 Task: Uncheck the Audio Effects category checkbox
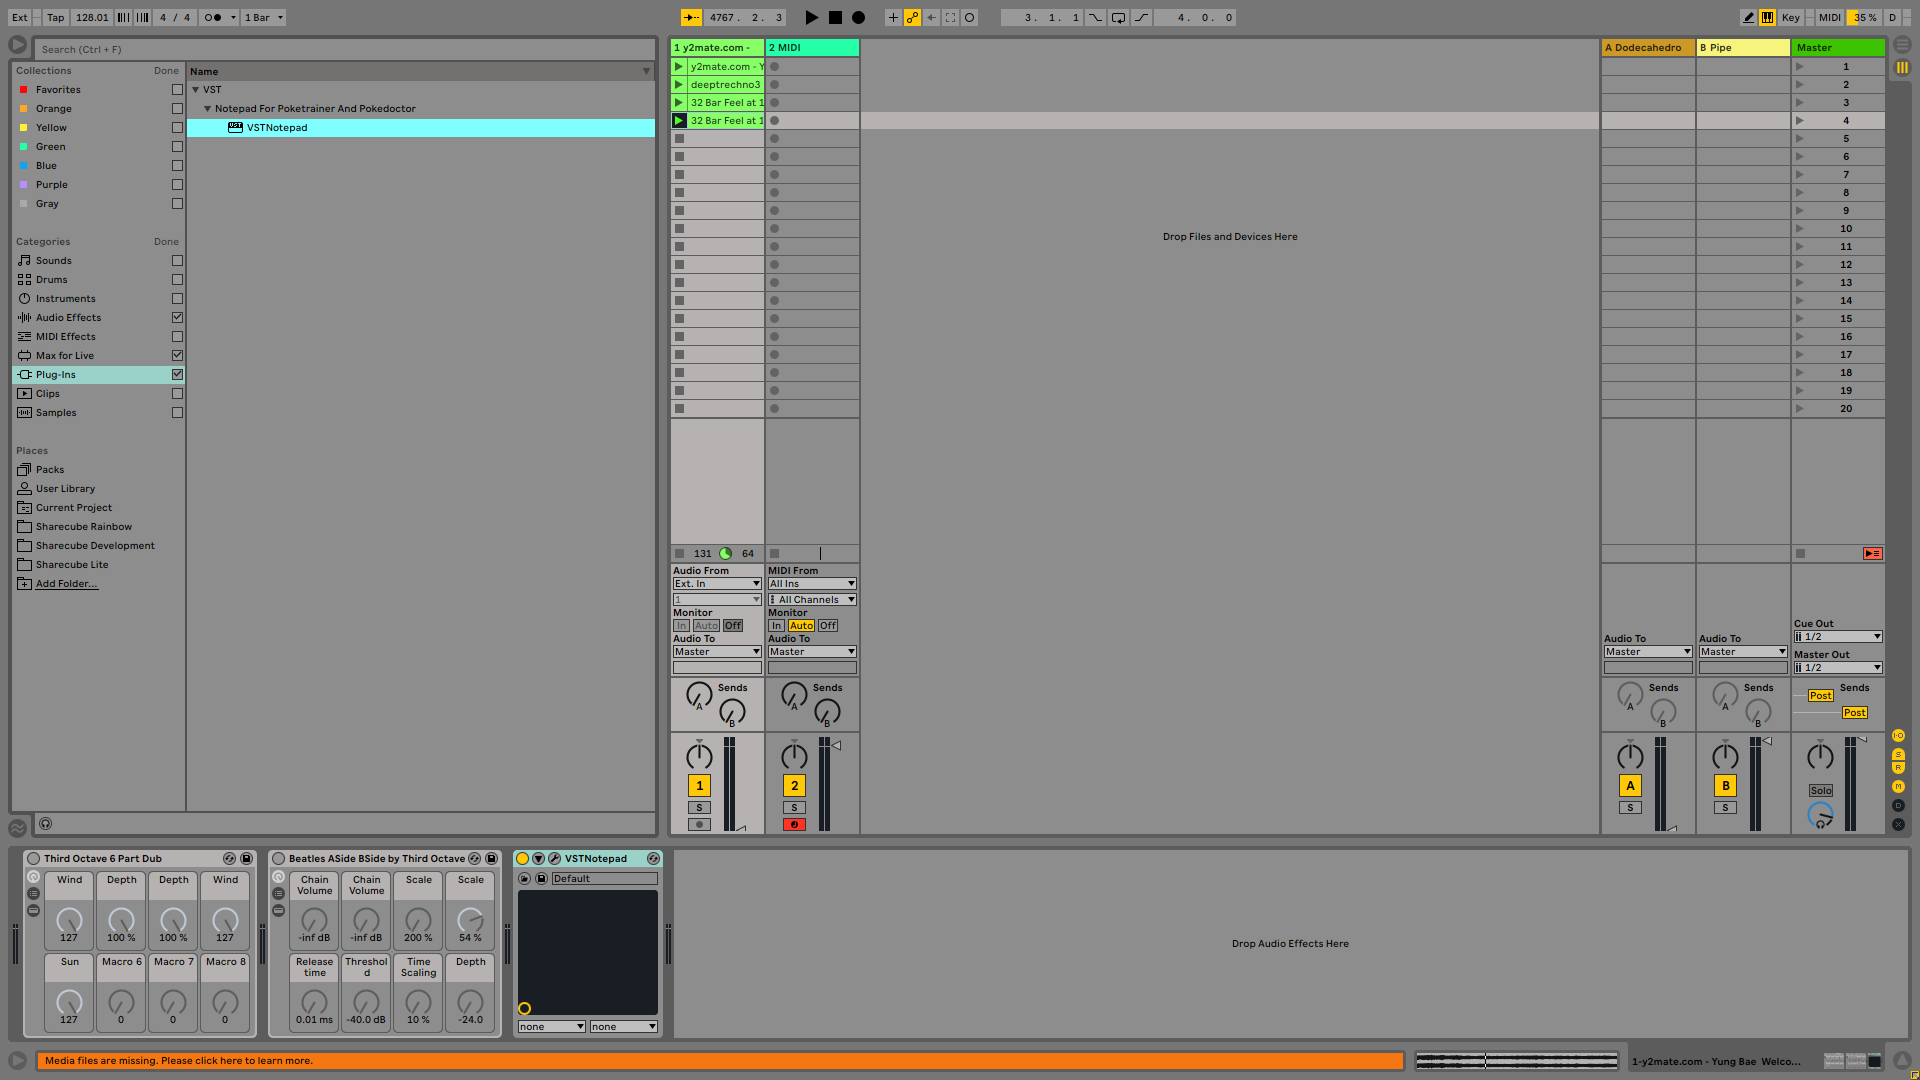pos(177,318)
